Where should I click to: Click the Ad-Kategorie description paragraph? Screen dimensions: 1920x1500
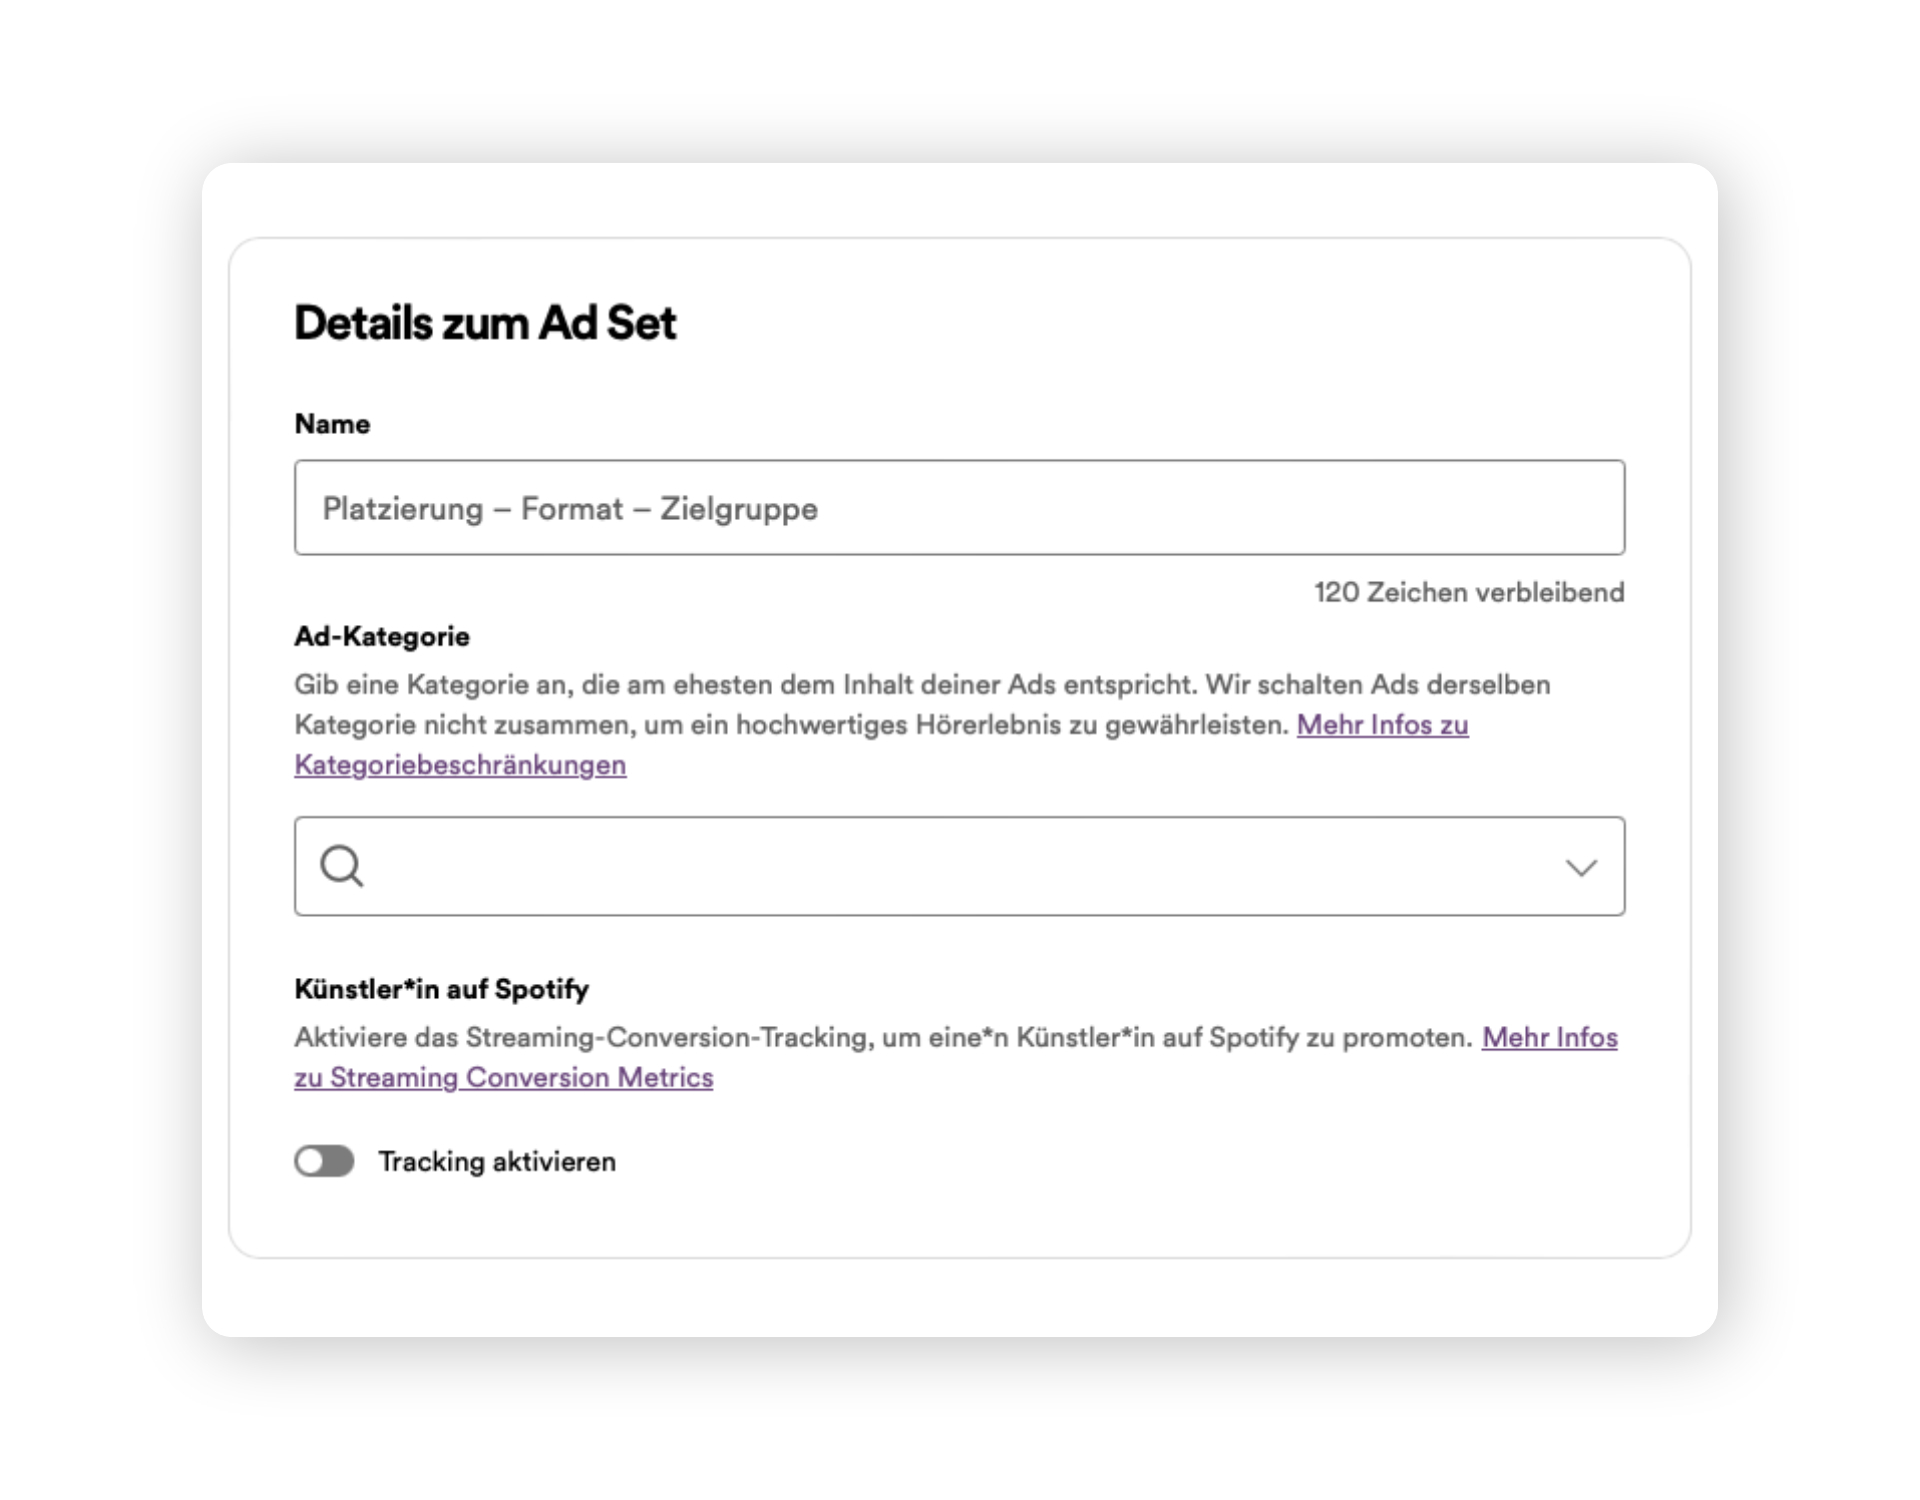[x=922, y=725]
